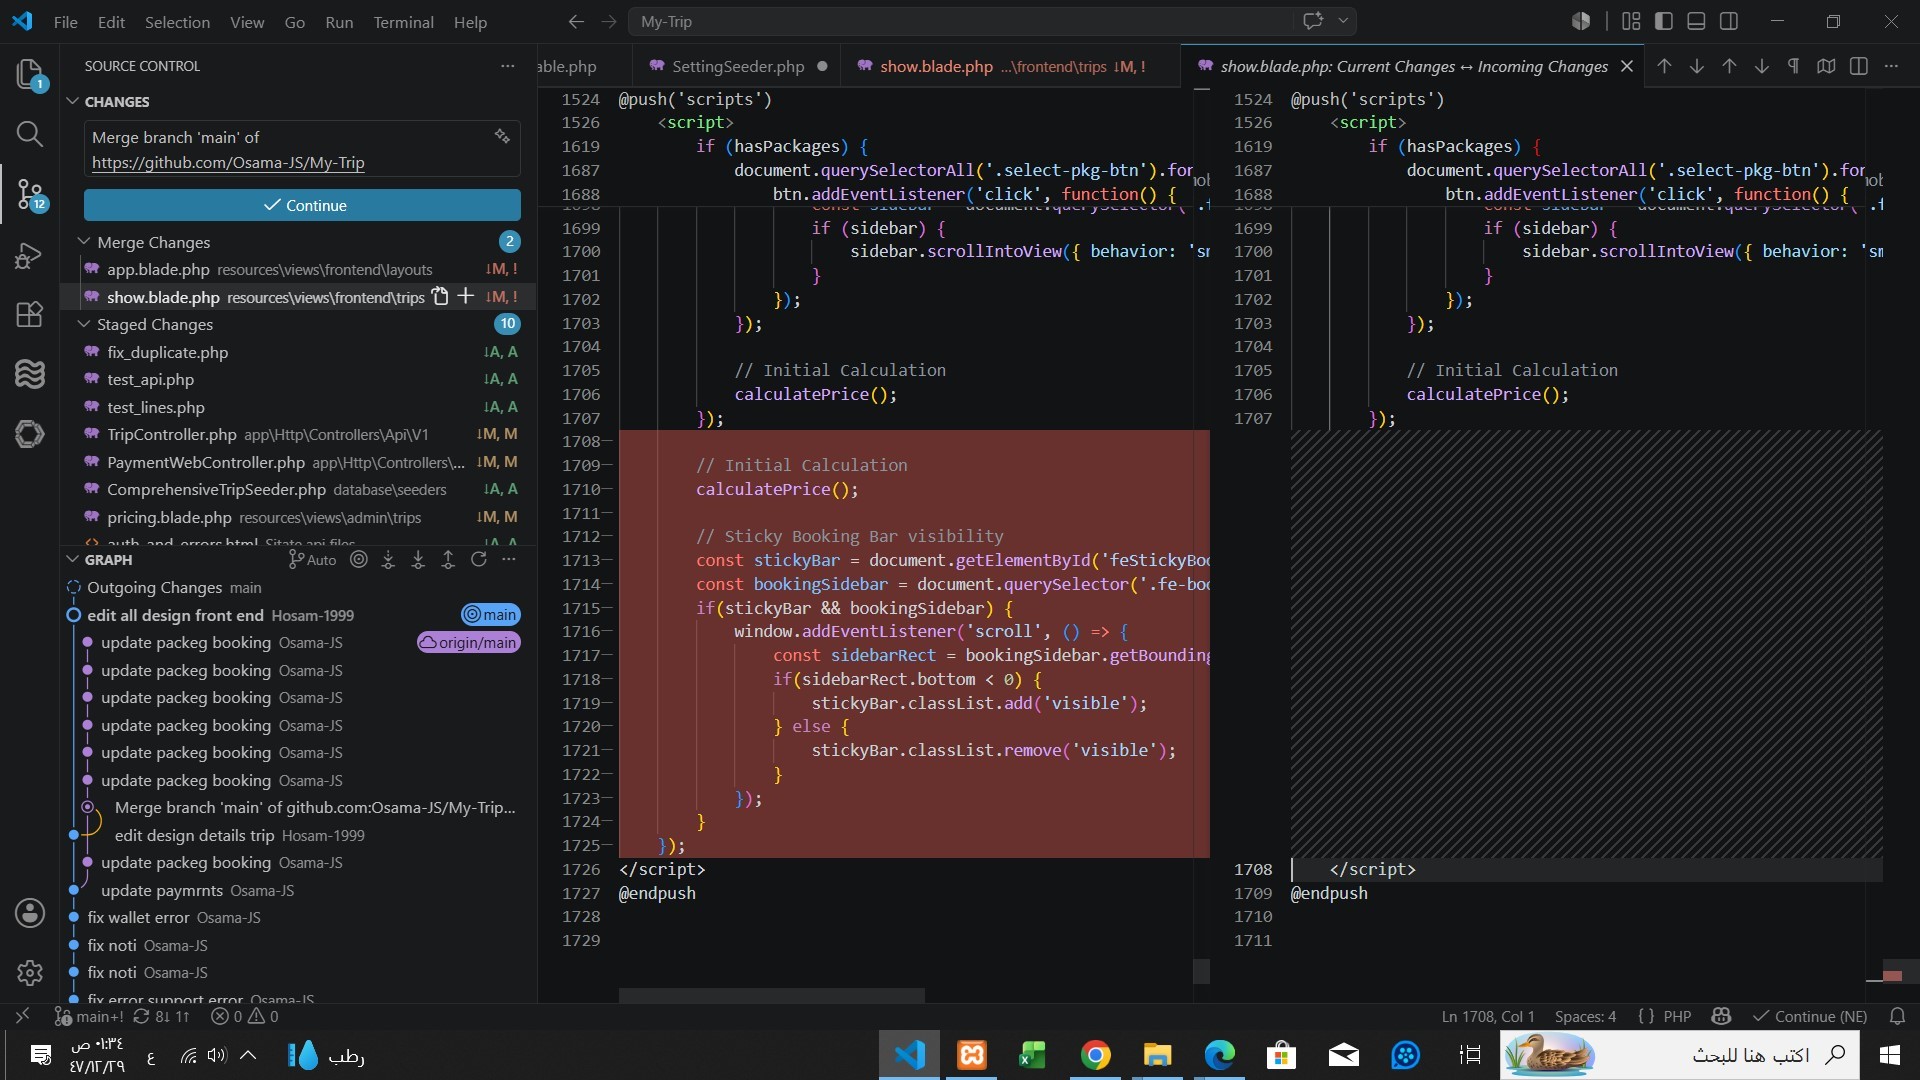Collapse the GRAPH section
The image size is (1920, 1080).
pyautogui.click(x=72, y=560)
